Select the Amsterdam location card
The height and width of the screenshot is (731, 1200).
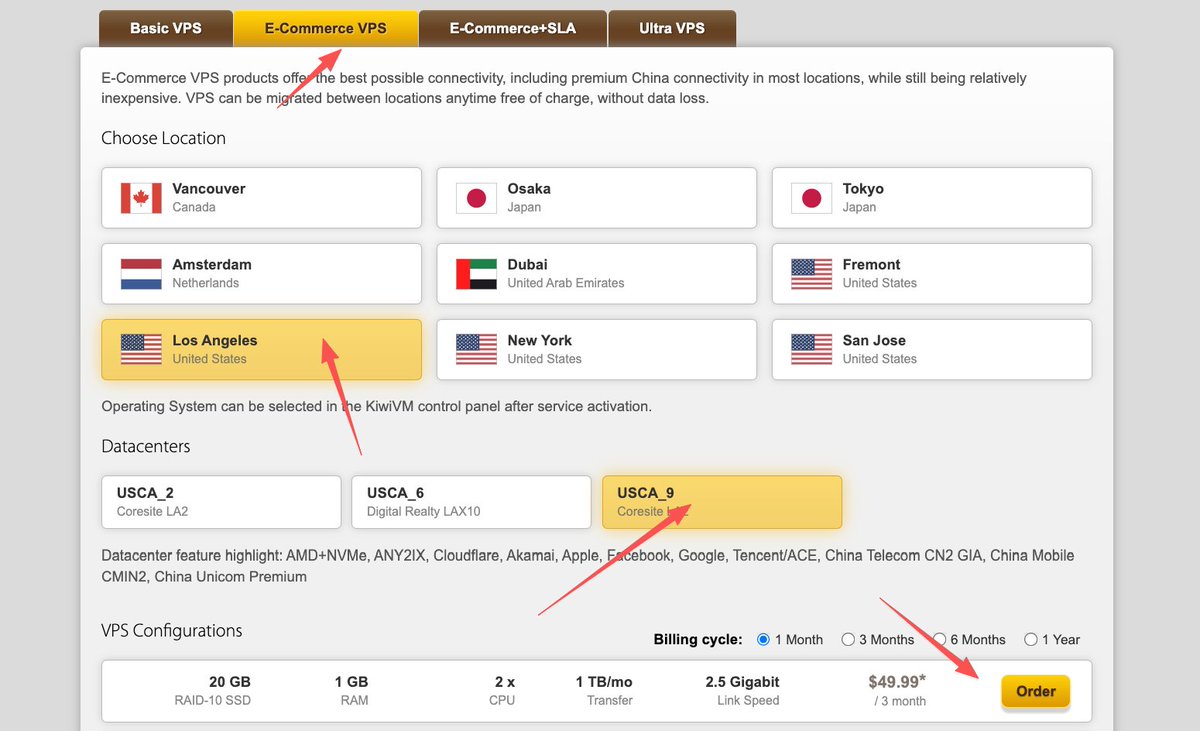pos(261,274)
